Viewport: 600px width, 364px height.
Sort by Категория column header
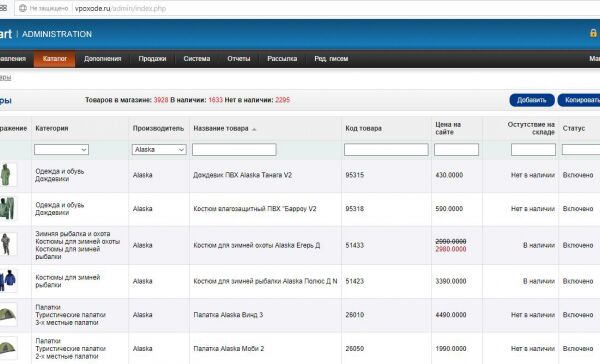point(52,128)
